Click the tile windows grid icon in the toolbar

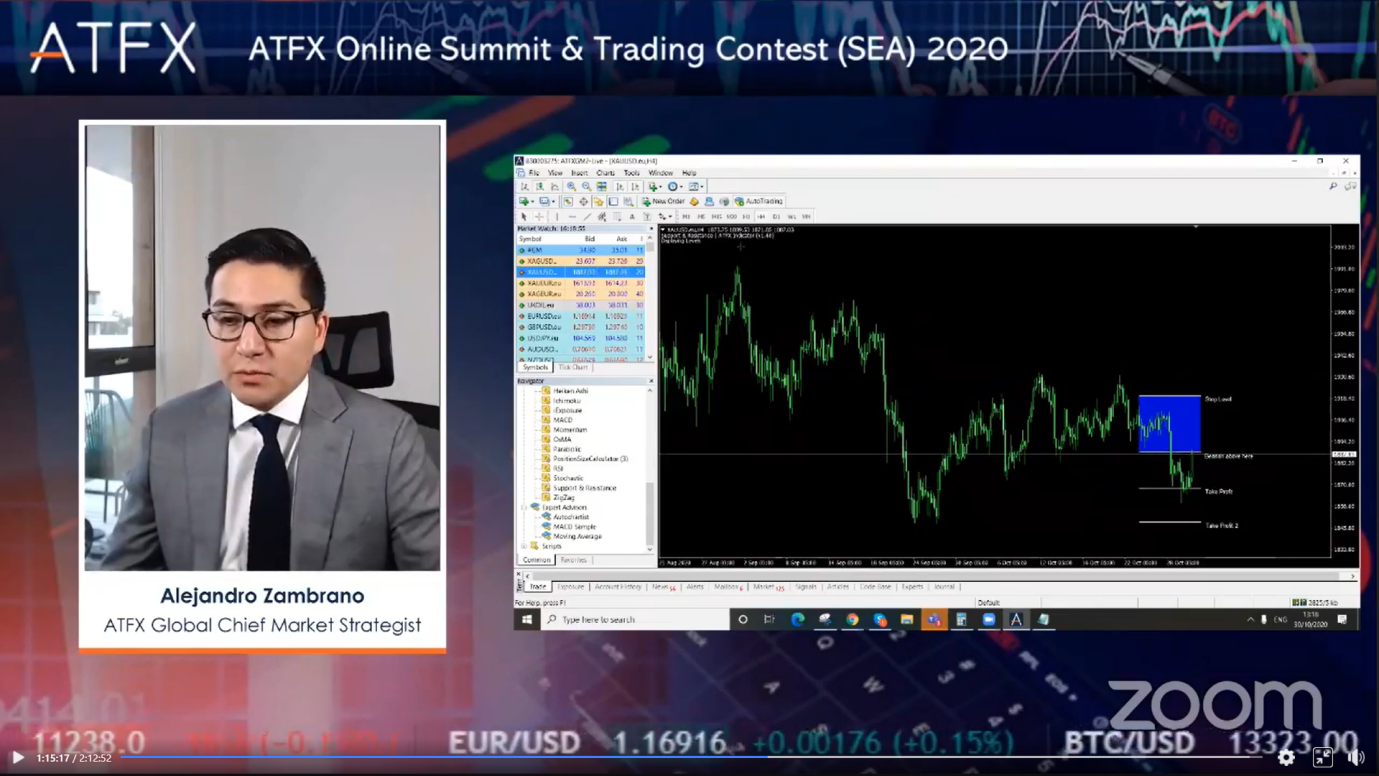pos(602,187)
